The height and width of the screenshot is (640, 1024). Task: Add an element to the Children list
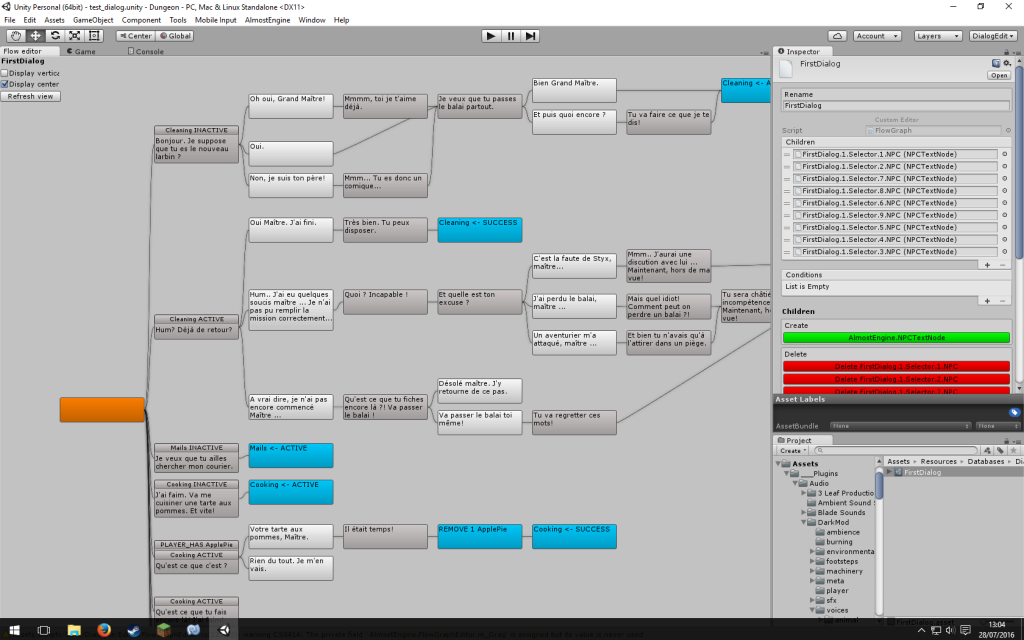click(987, 265)
